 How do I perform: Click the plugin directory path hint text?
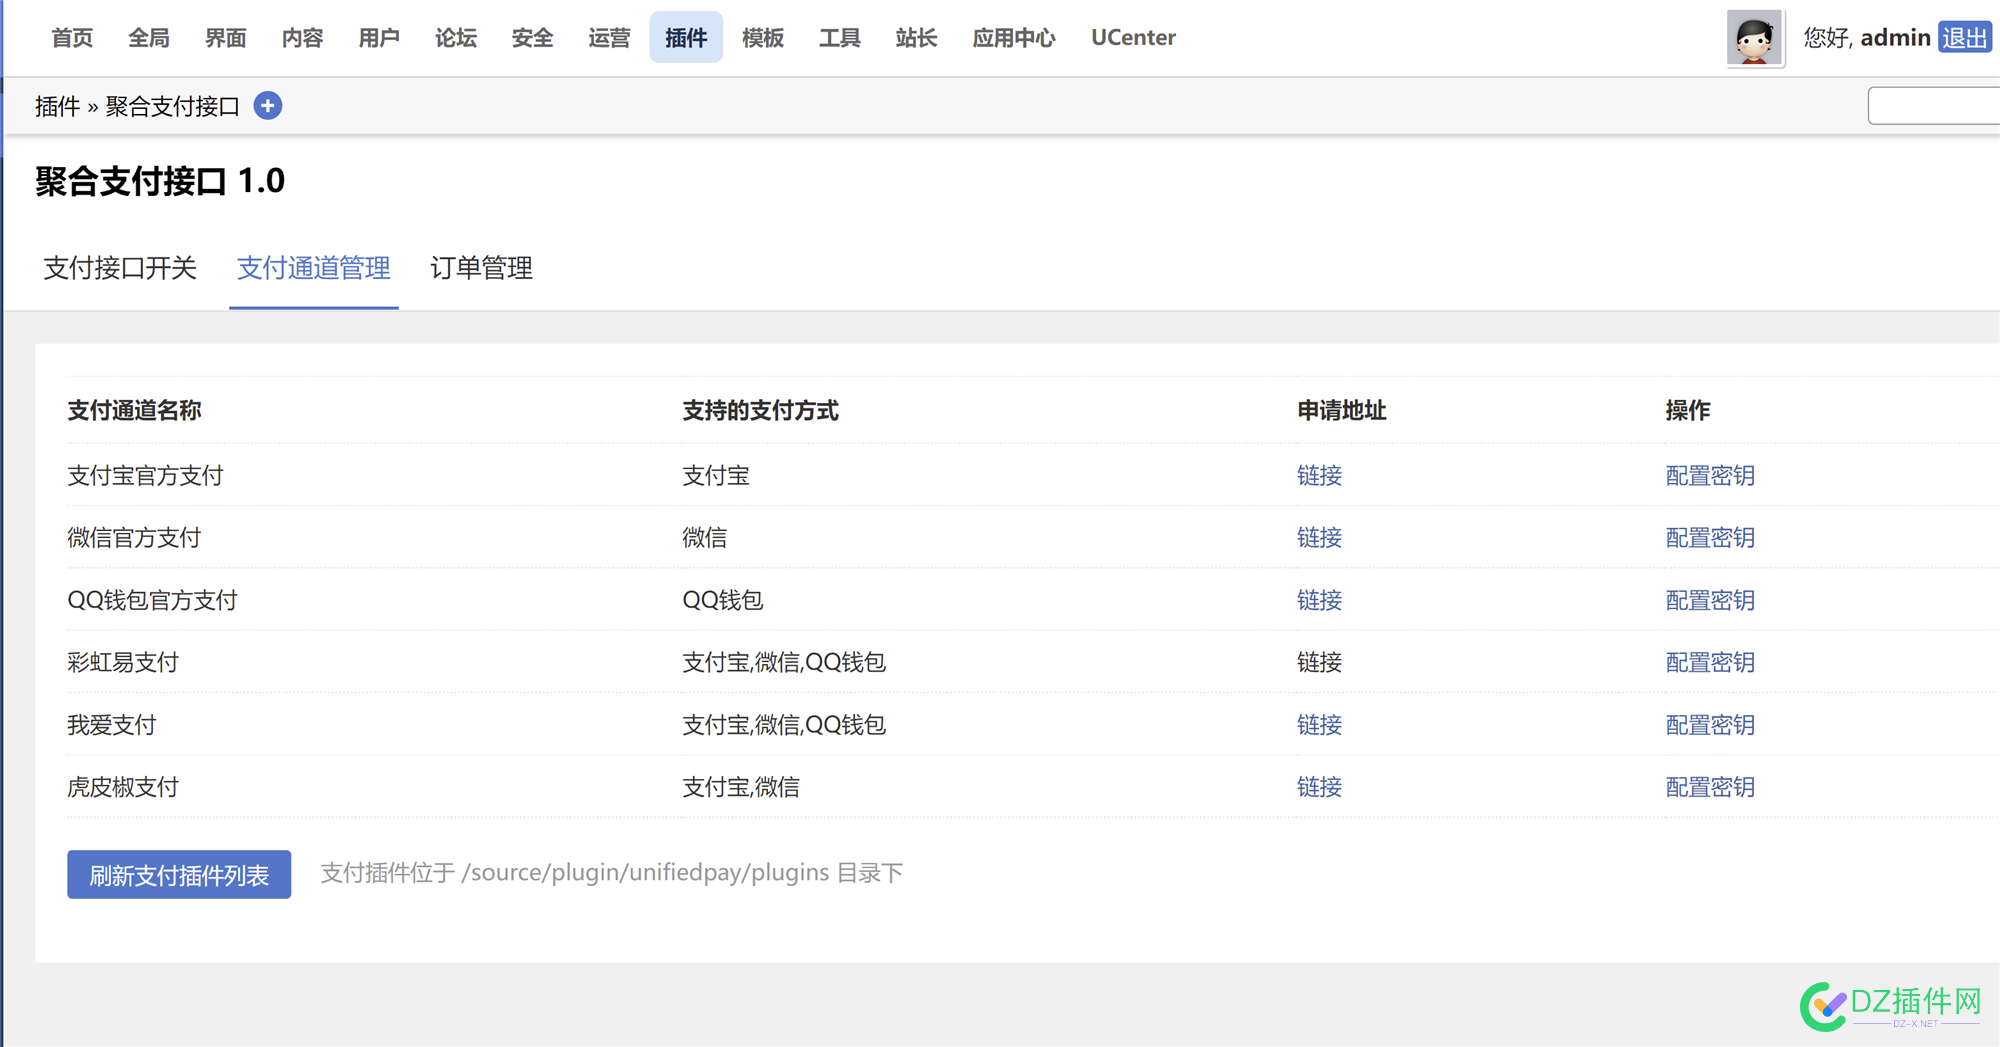click(x=612, y=873)
